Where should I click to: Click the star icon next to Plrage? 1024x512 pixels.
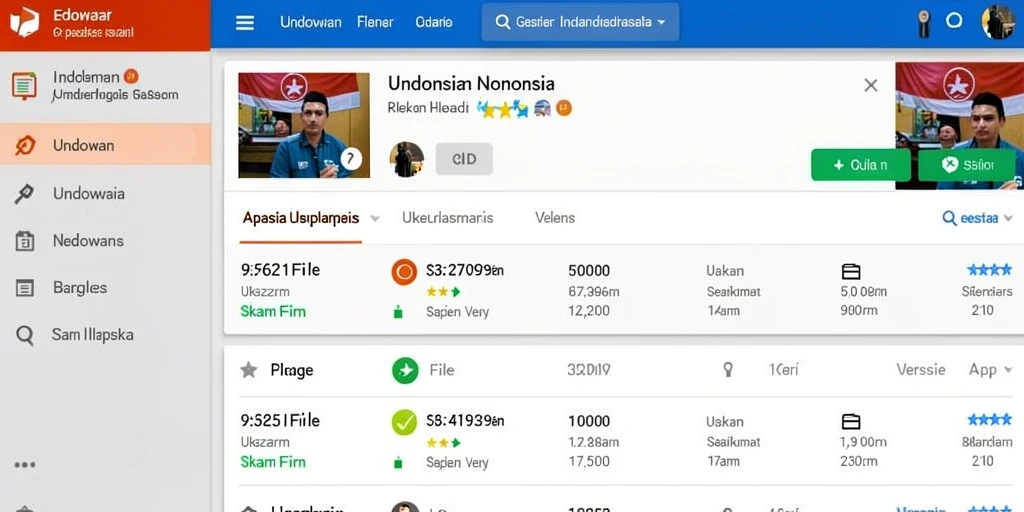(248, 370)
